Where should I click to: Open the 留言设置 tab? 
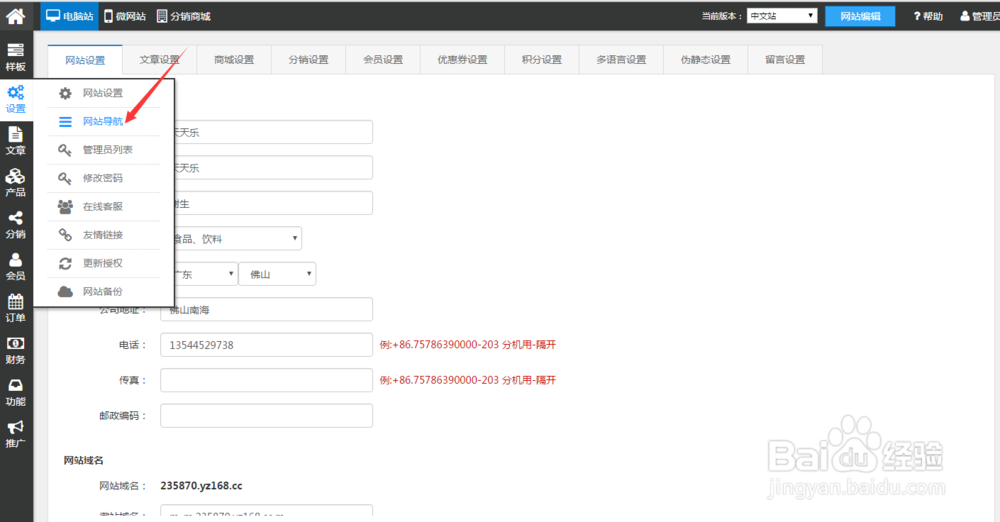[x=785, y=59]
